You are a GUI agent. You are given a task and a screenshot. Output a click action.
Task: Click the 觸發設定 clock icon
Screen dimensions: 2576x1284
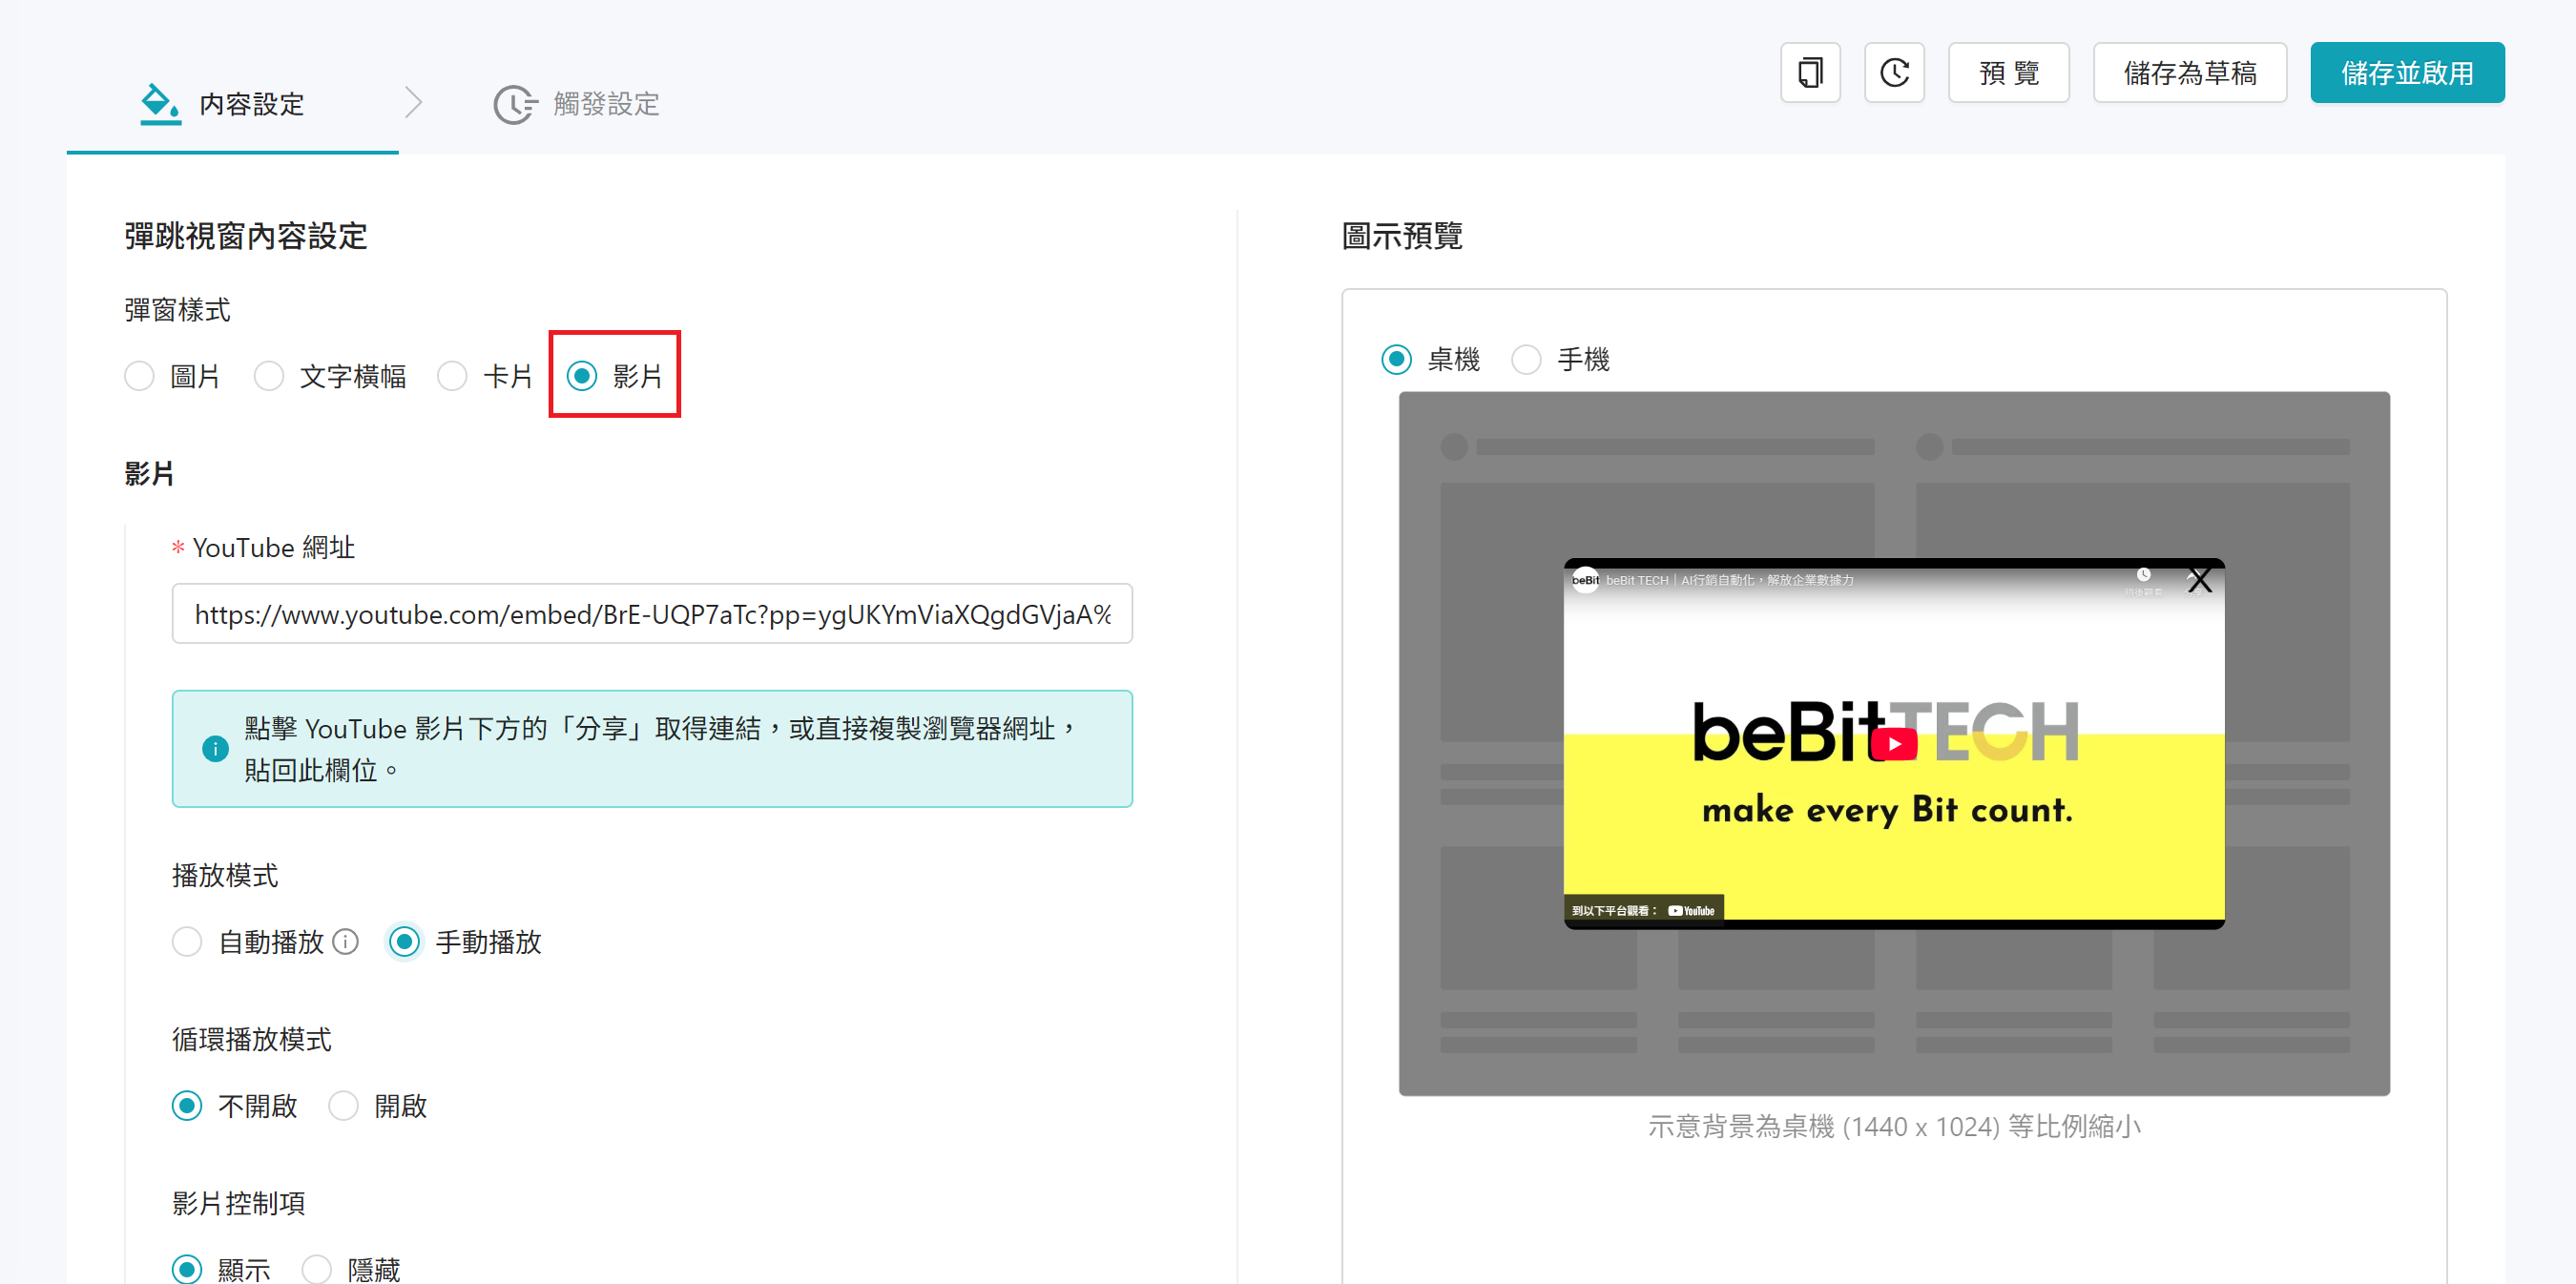coord(514,104)
